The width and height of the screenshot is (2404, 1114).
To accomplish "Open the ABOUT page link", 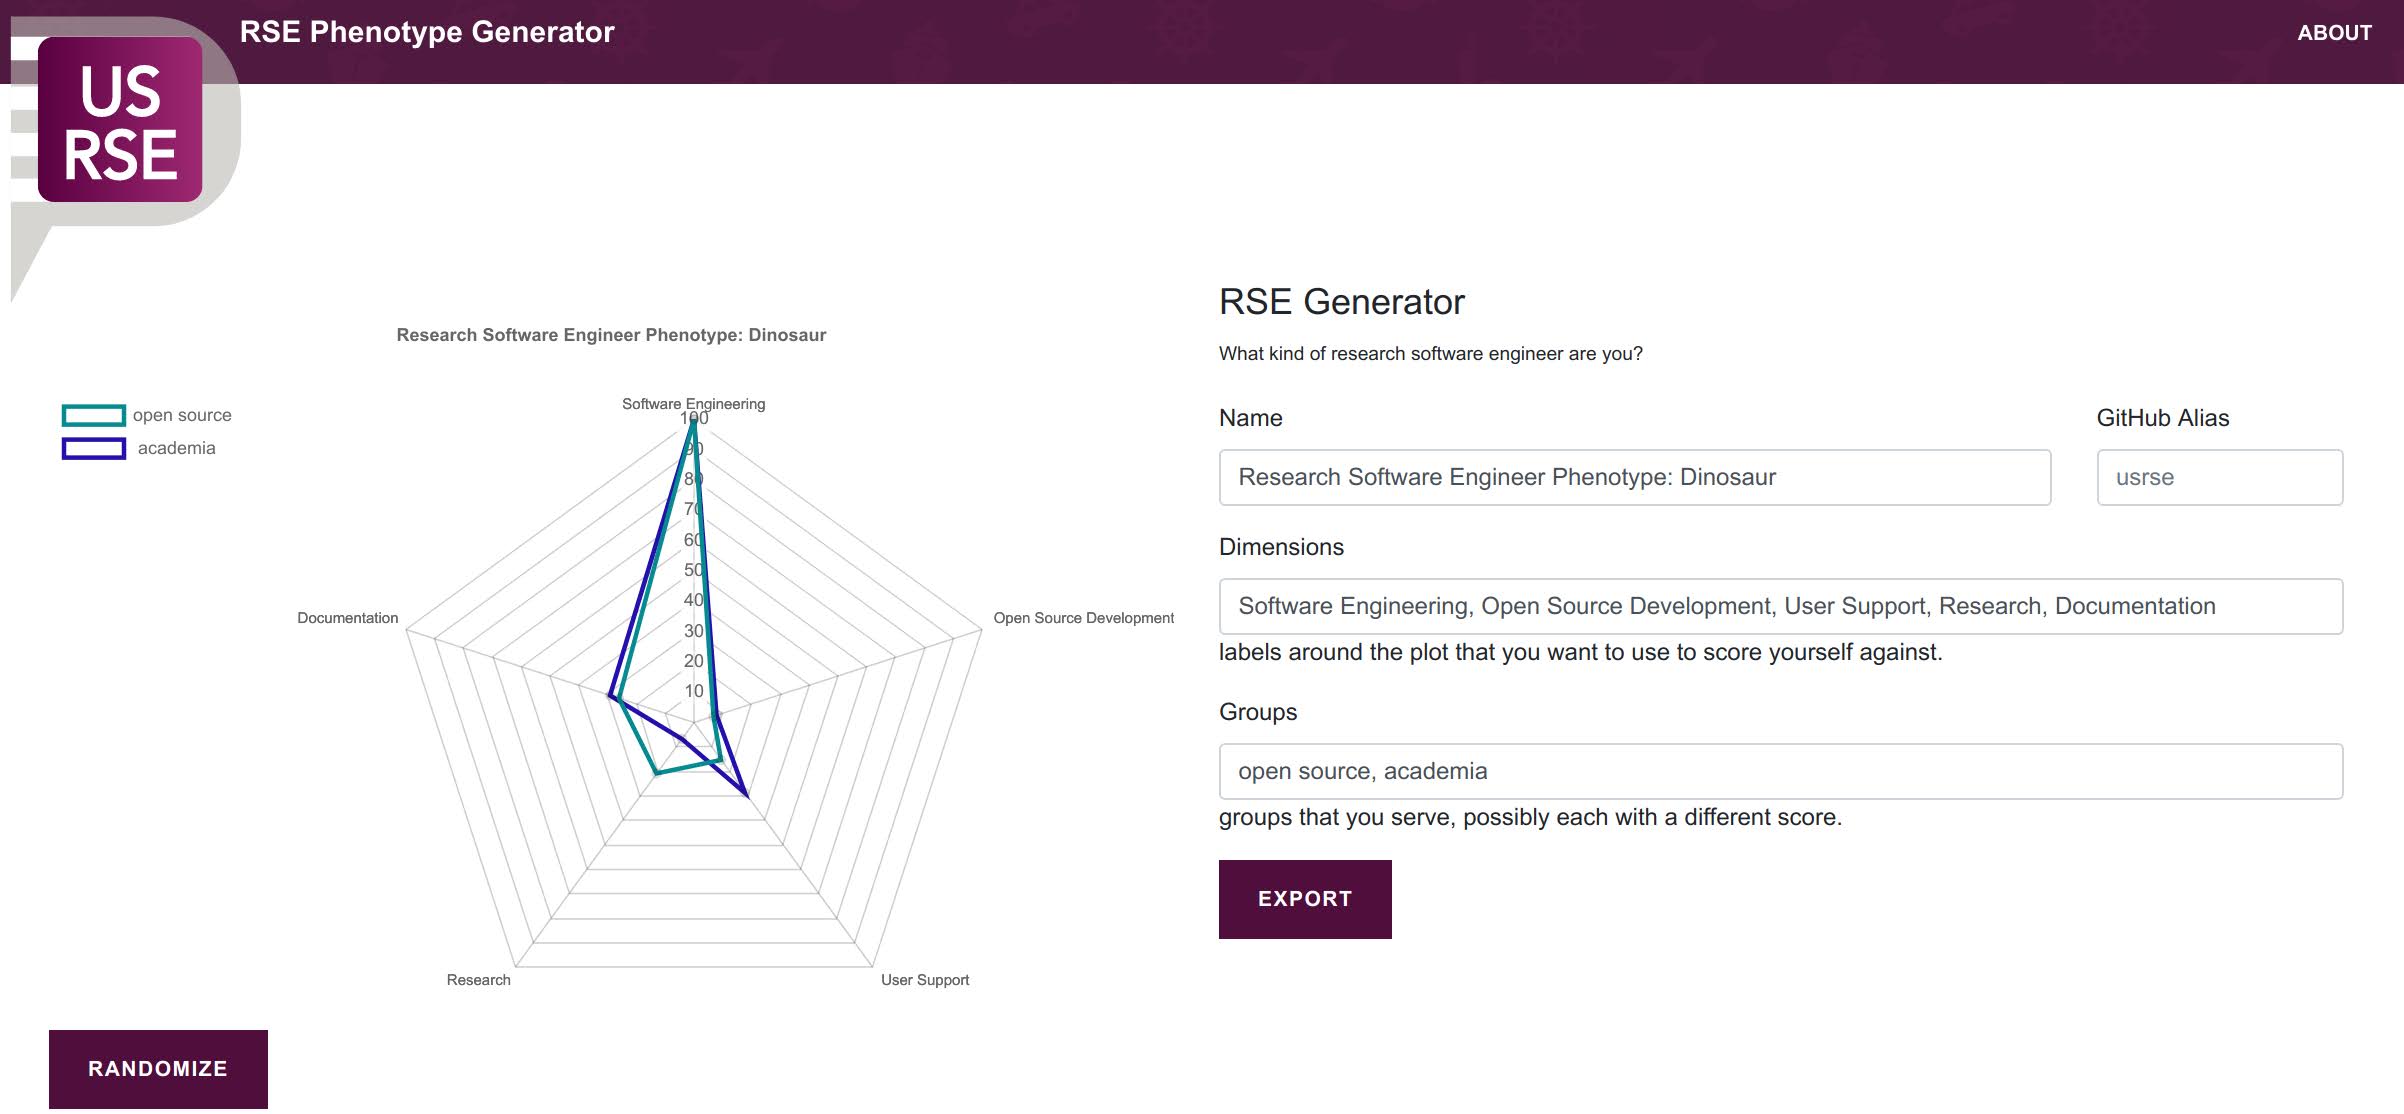I will 2334,33.
